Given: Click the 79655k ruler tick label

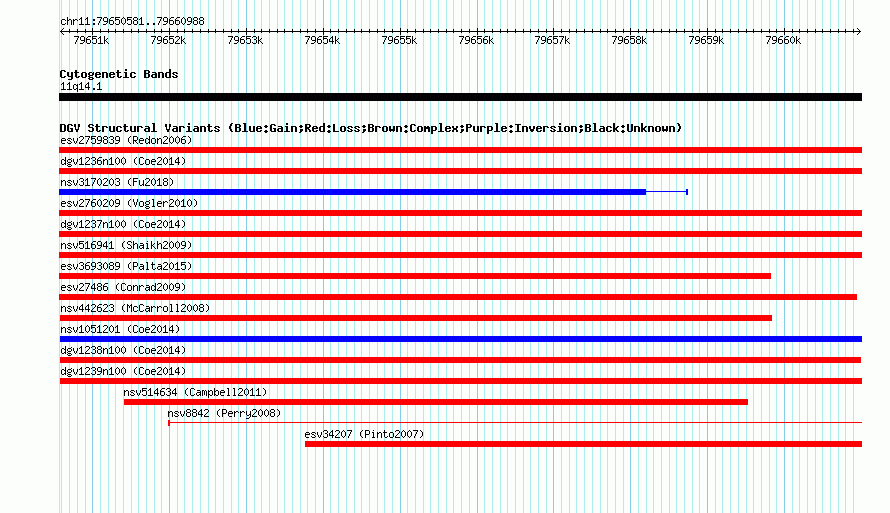Looking at the screenshot, I should (399, 40).
